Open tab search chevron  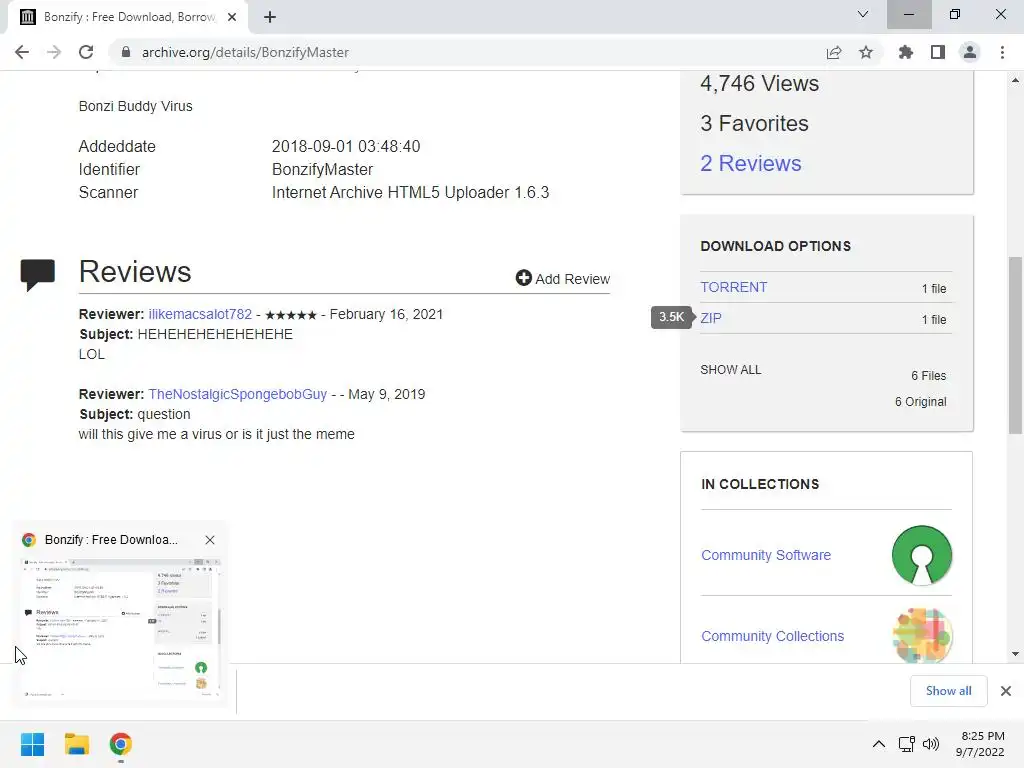863,14
